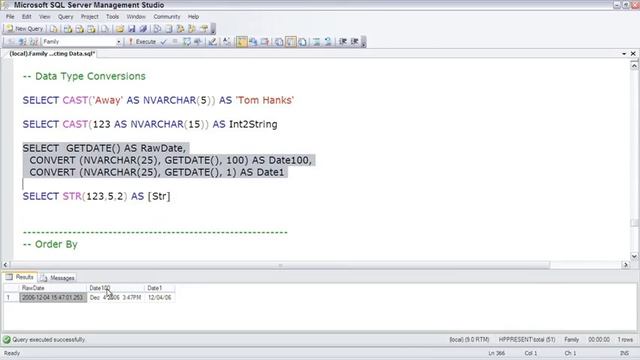Open an Analysis Services XMLA Query
The width and height of the screenshot is (640, 360).
pos(91,29)
